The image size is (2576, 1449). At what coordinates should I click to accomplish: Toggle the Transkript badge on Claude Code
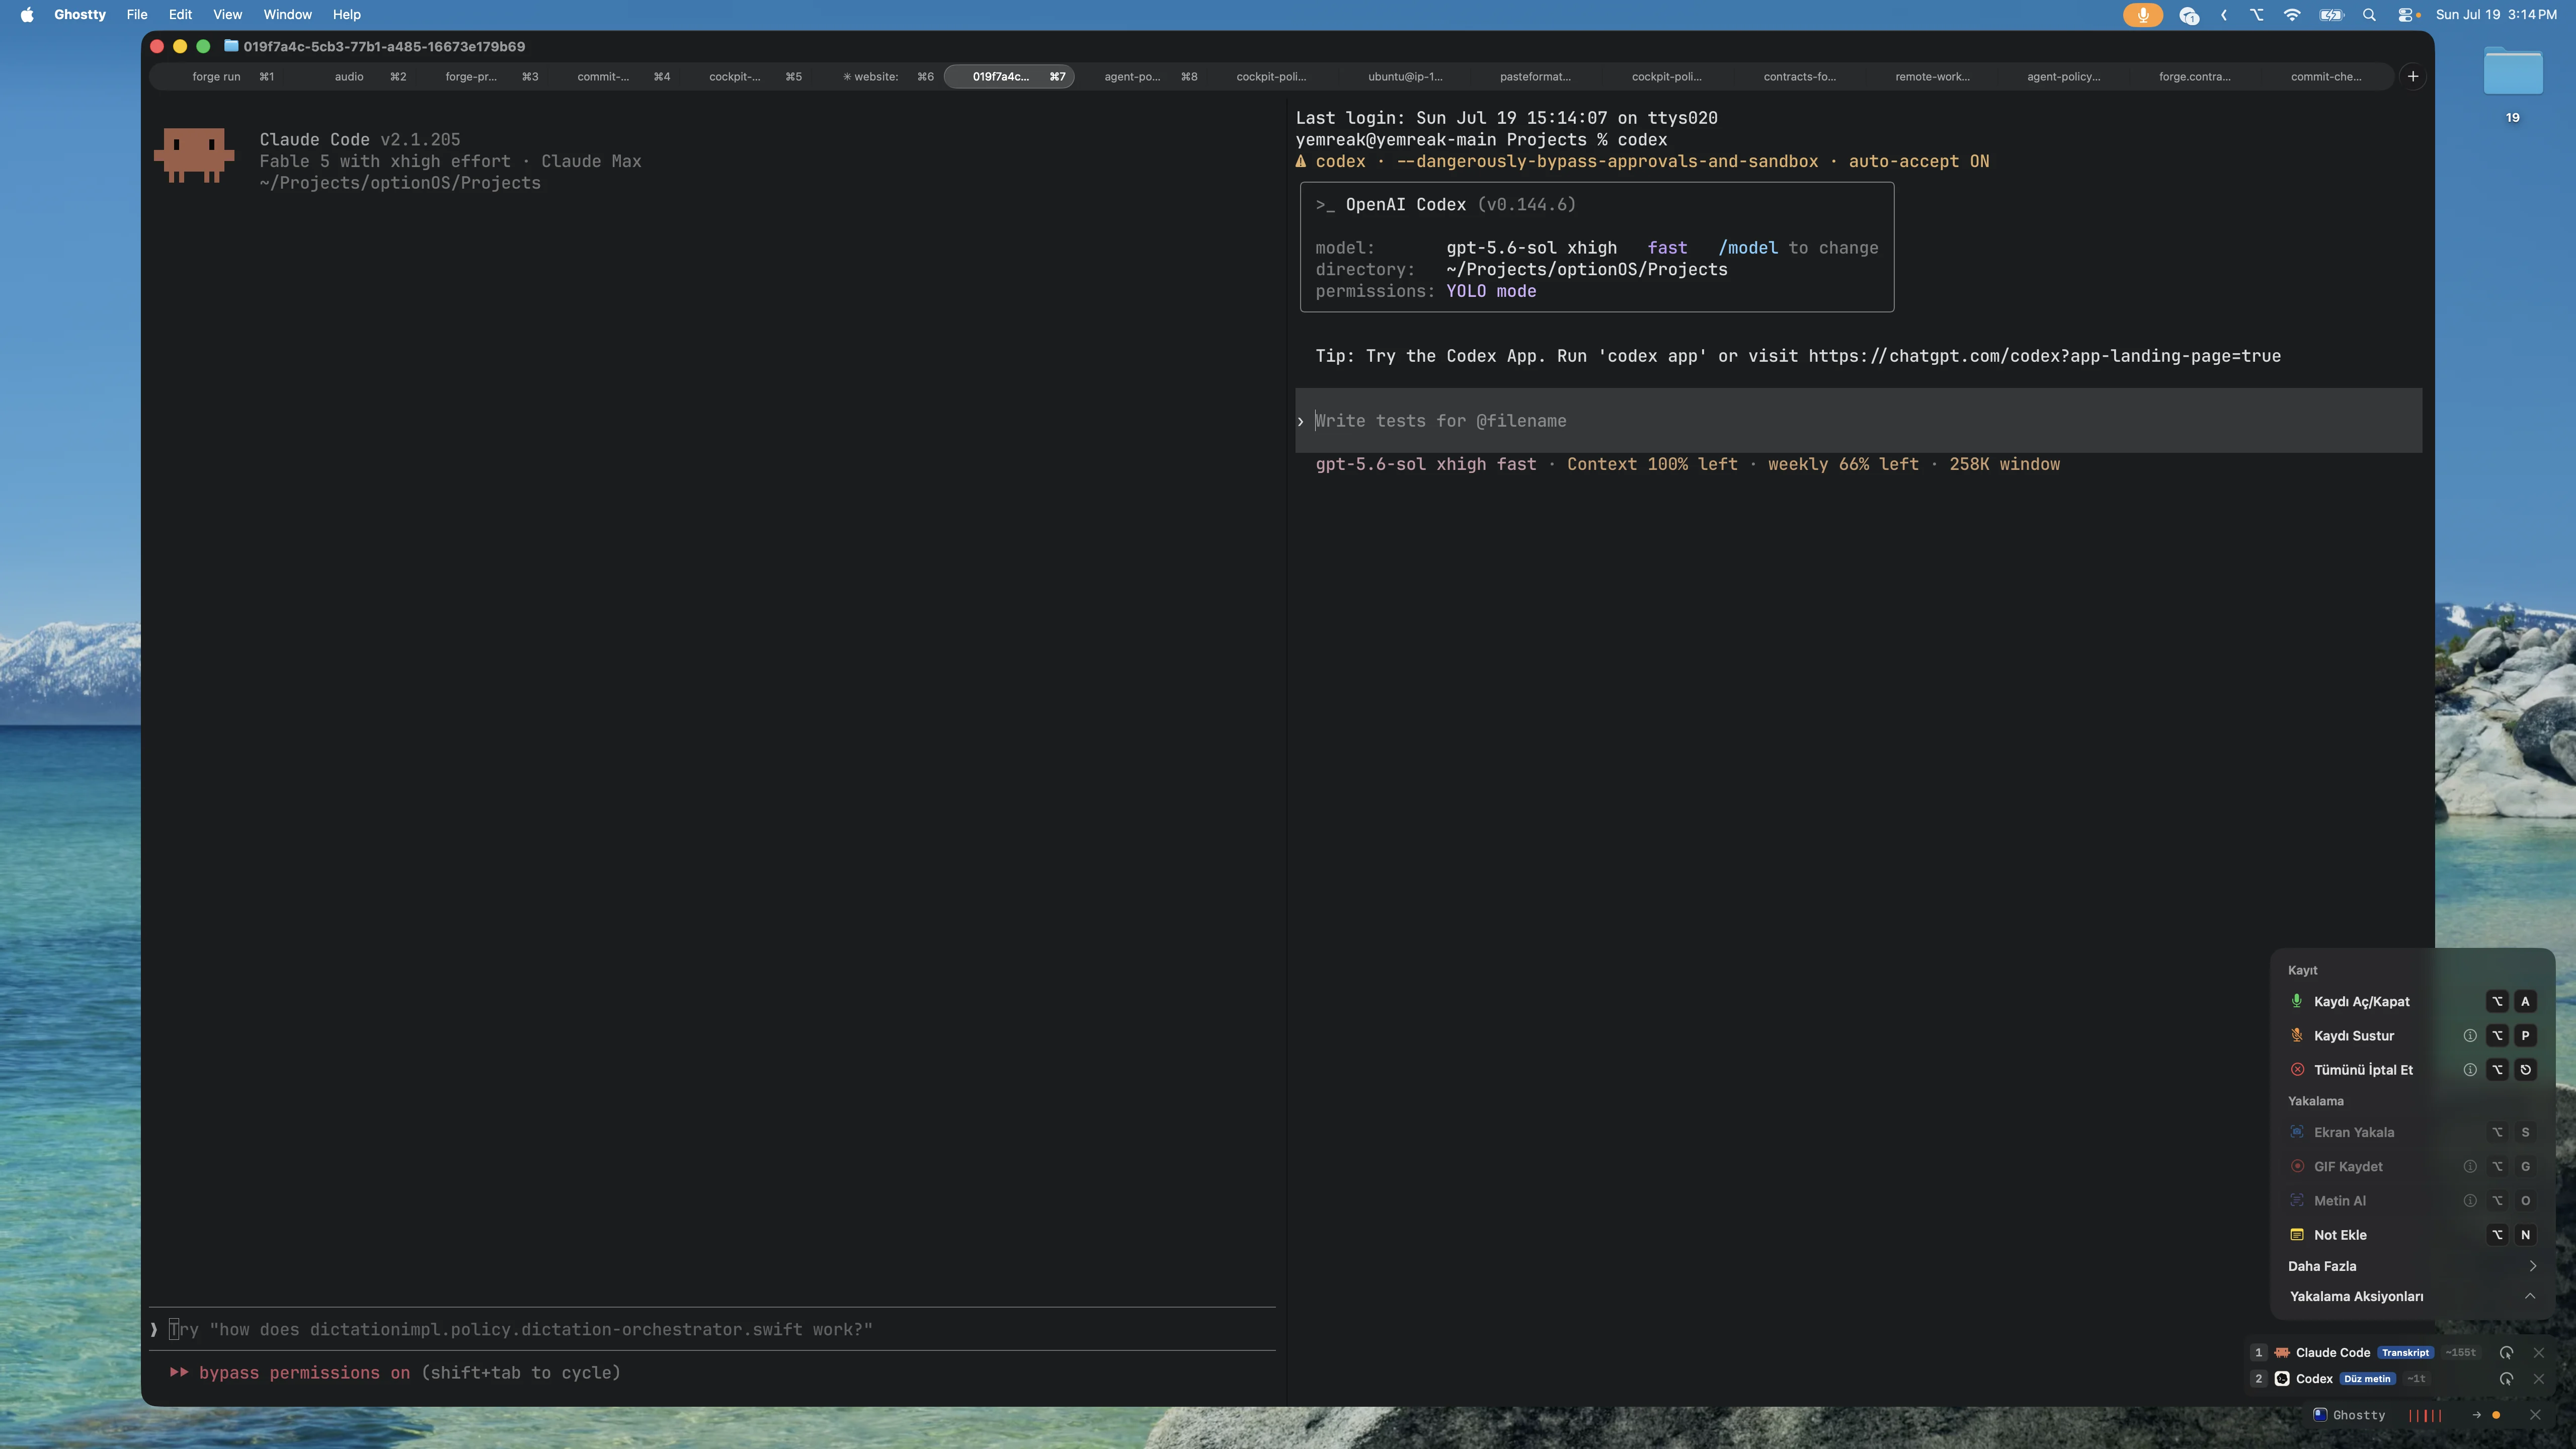pyautogui.click(x=2405, y=1352)
